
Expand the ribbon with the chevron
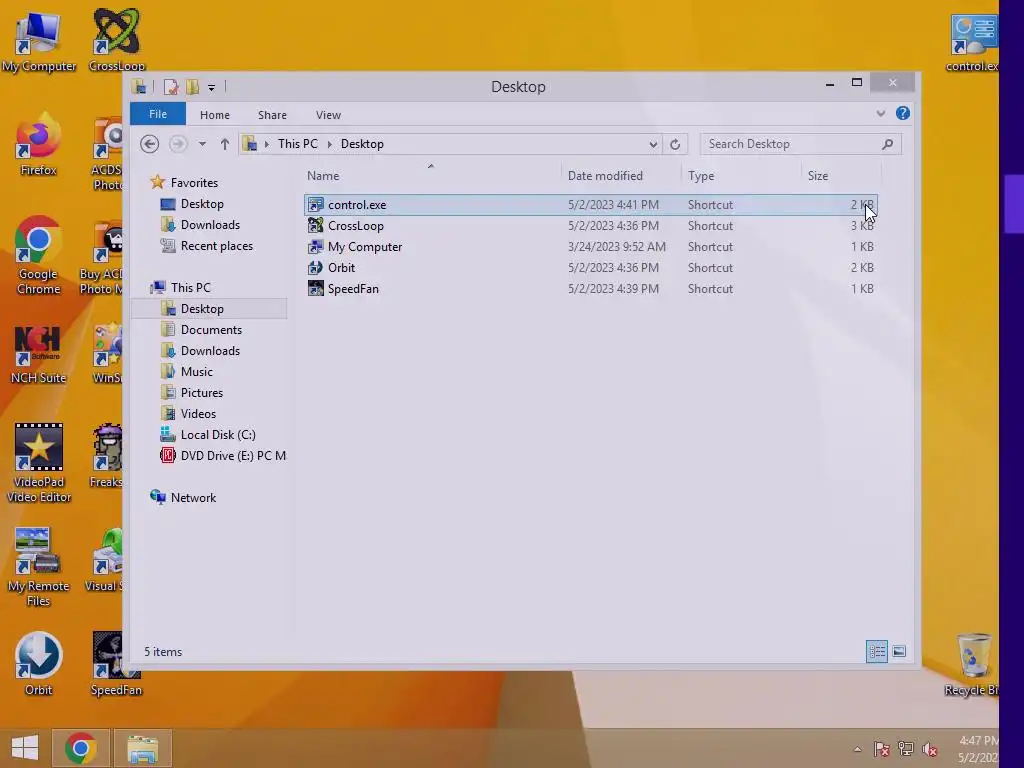click(880, 114)
